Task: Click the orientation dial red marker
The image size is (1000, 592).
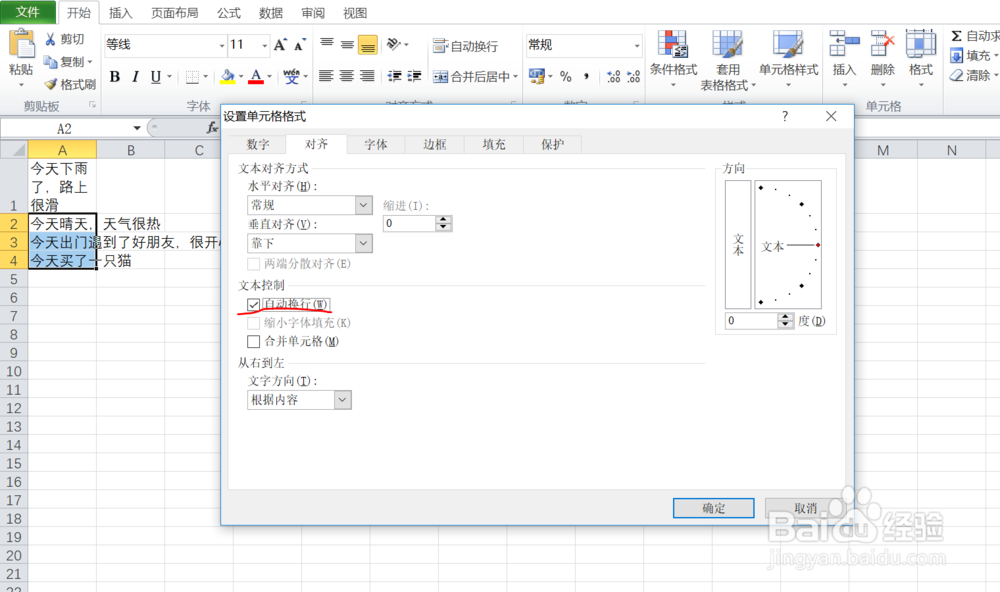Action: [x=818, y=245]
